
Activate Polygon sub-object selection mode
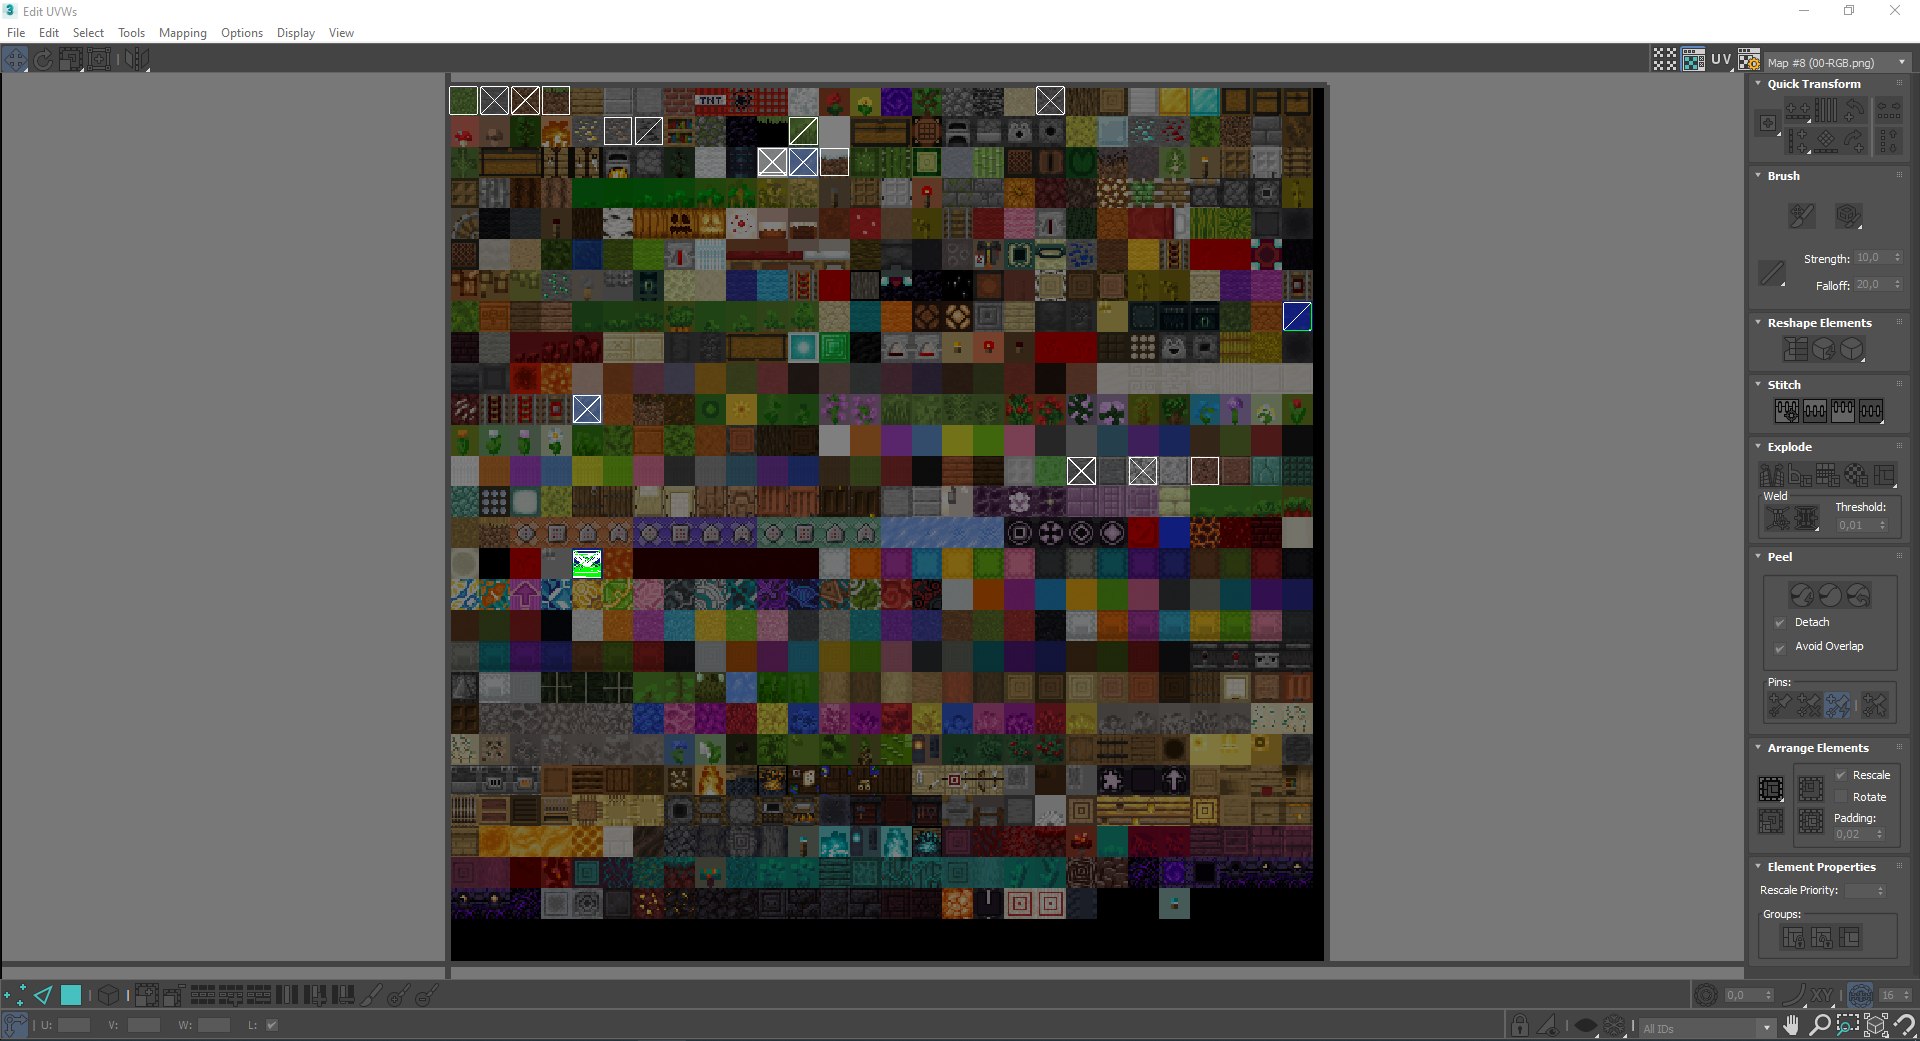coord(71,995)
